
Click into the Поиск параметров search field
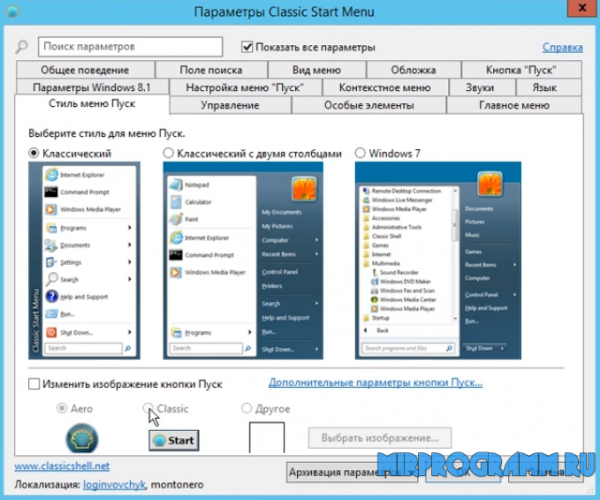pos(130,47)
